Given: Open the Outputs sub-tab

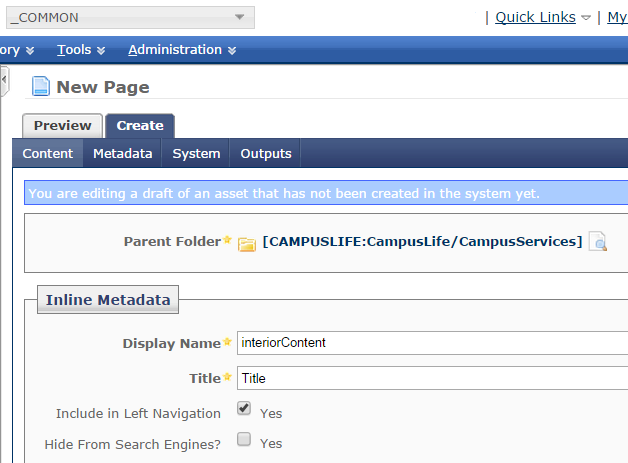Looking at the screenshot, I should (266, 153).
